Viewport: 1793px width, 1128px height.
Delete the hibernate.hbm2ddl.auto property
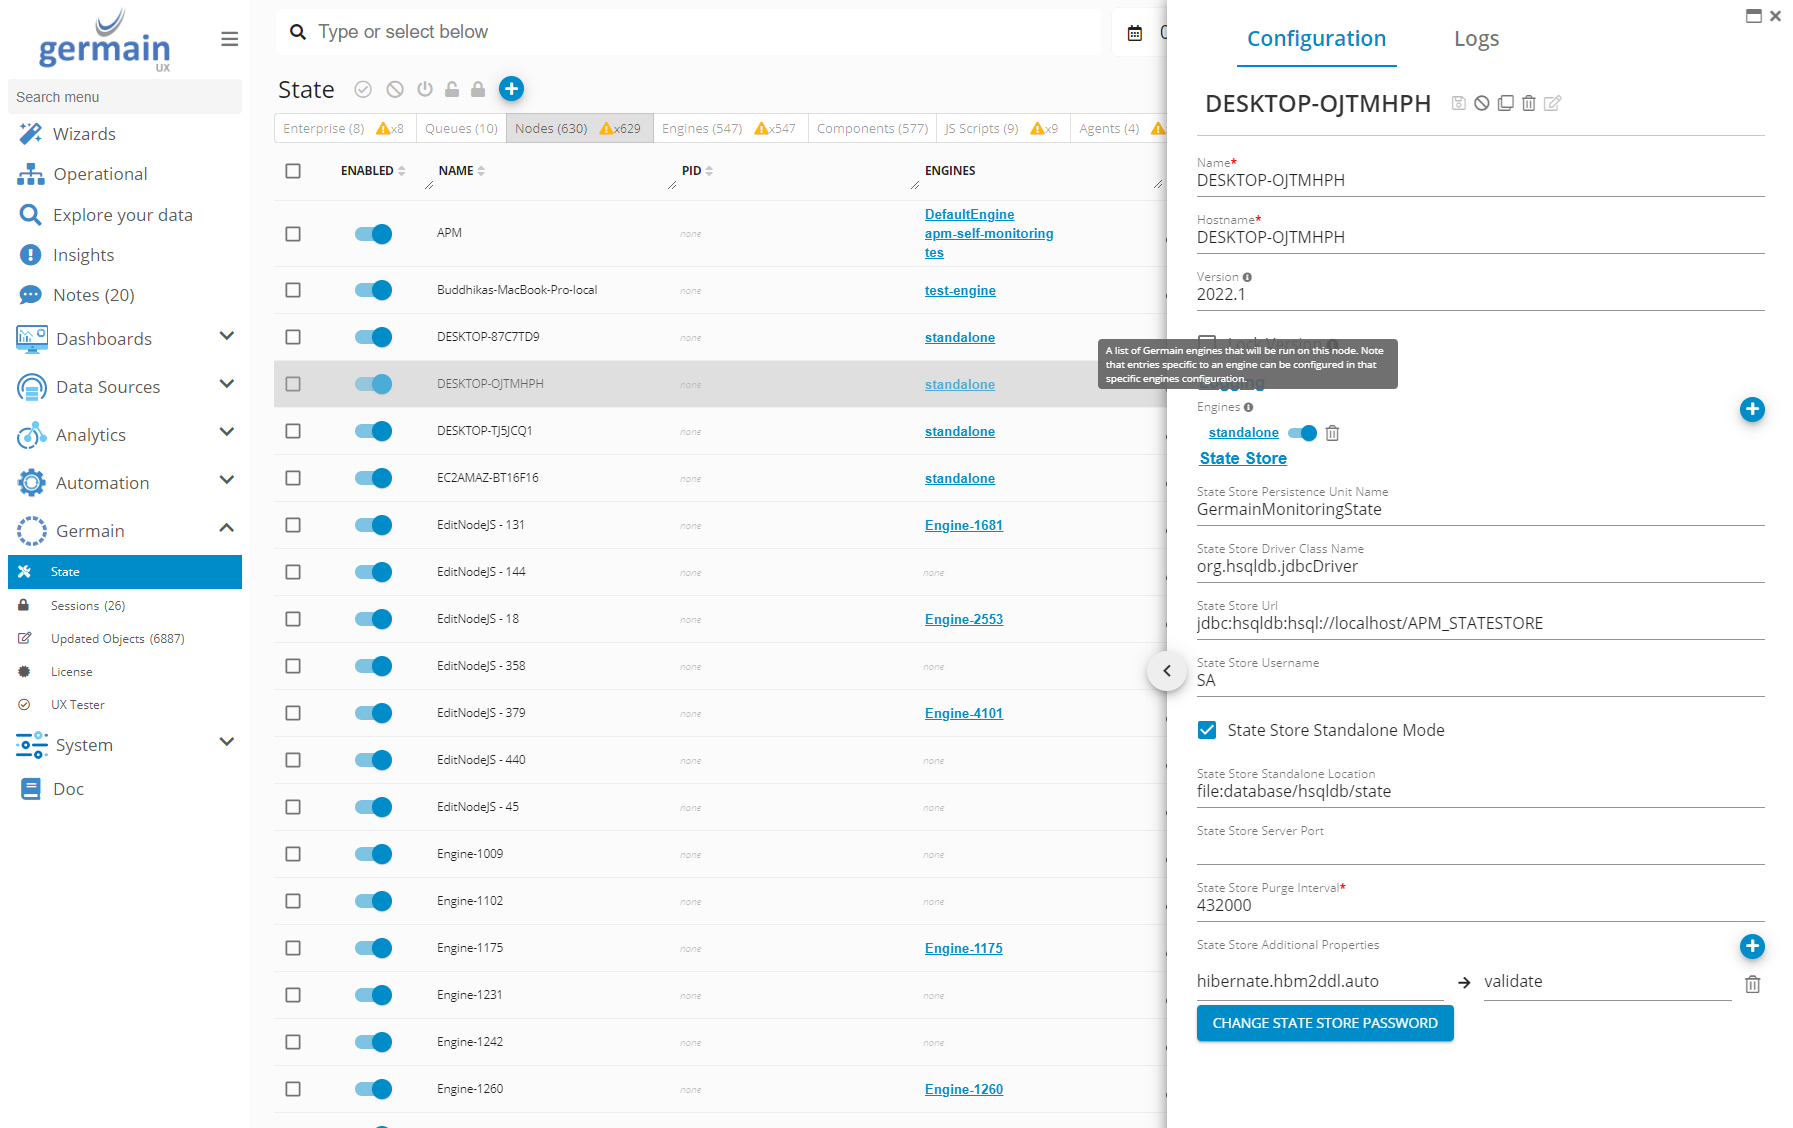(1752, 984)
